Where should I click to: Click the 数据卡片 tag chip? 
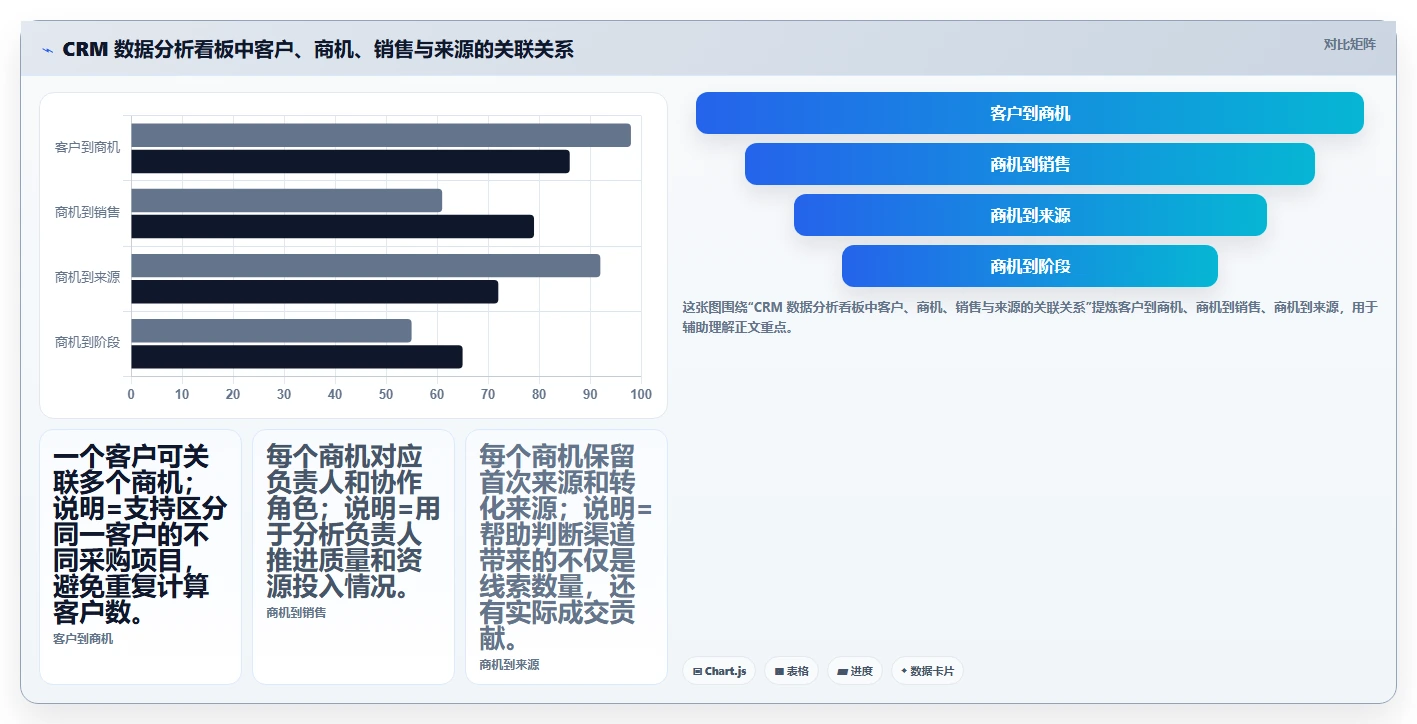pos(927,671)
